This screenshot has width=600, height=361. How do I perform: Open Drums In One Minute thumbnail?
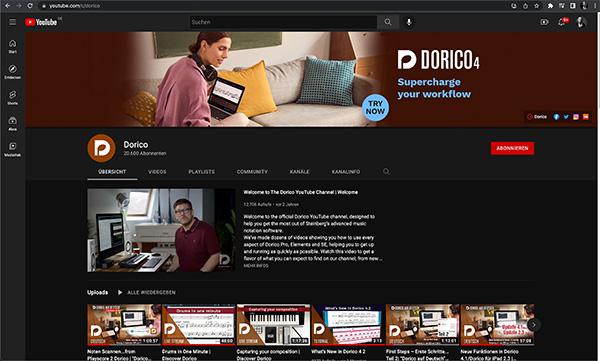[x=199, y=325]
